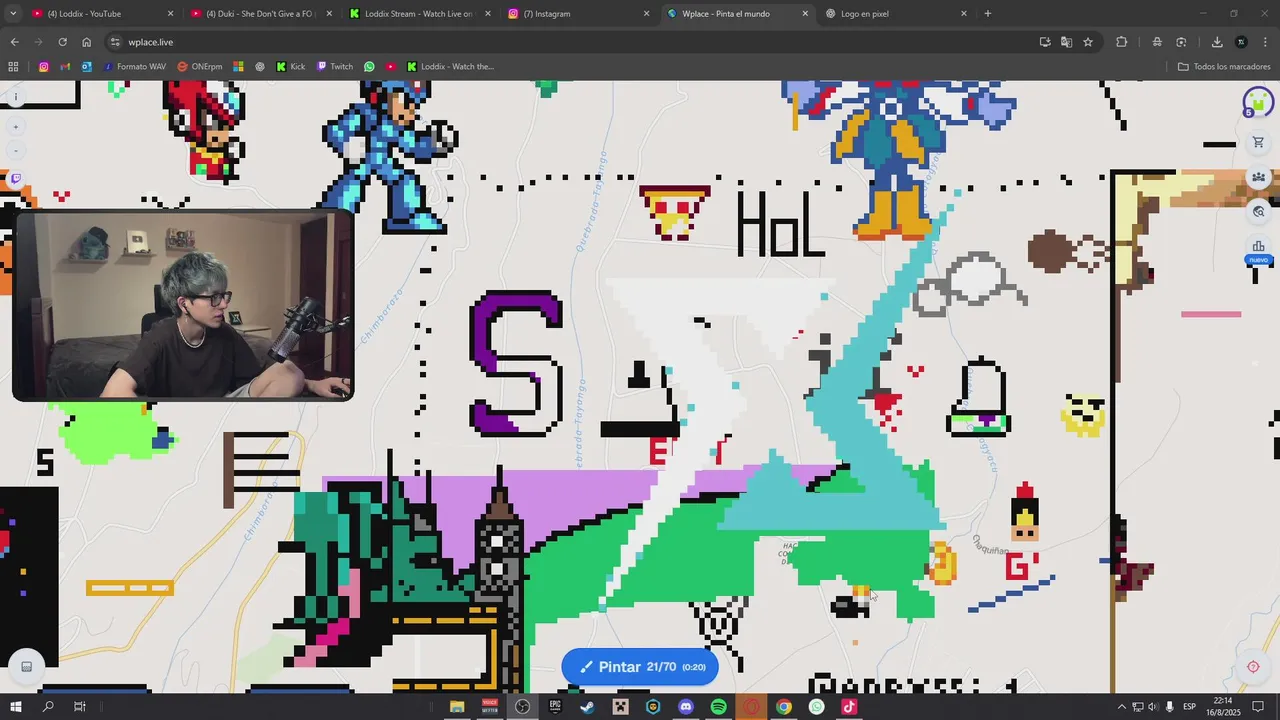Open the ChatGPT bookmark icon
The width and height of the screenshot is (1280, 720).
pyautogui.click(x=260, y=67)
